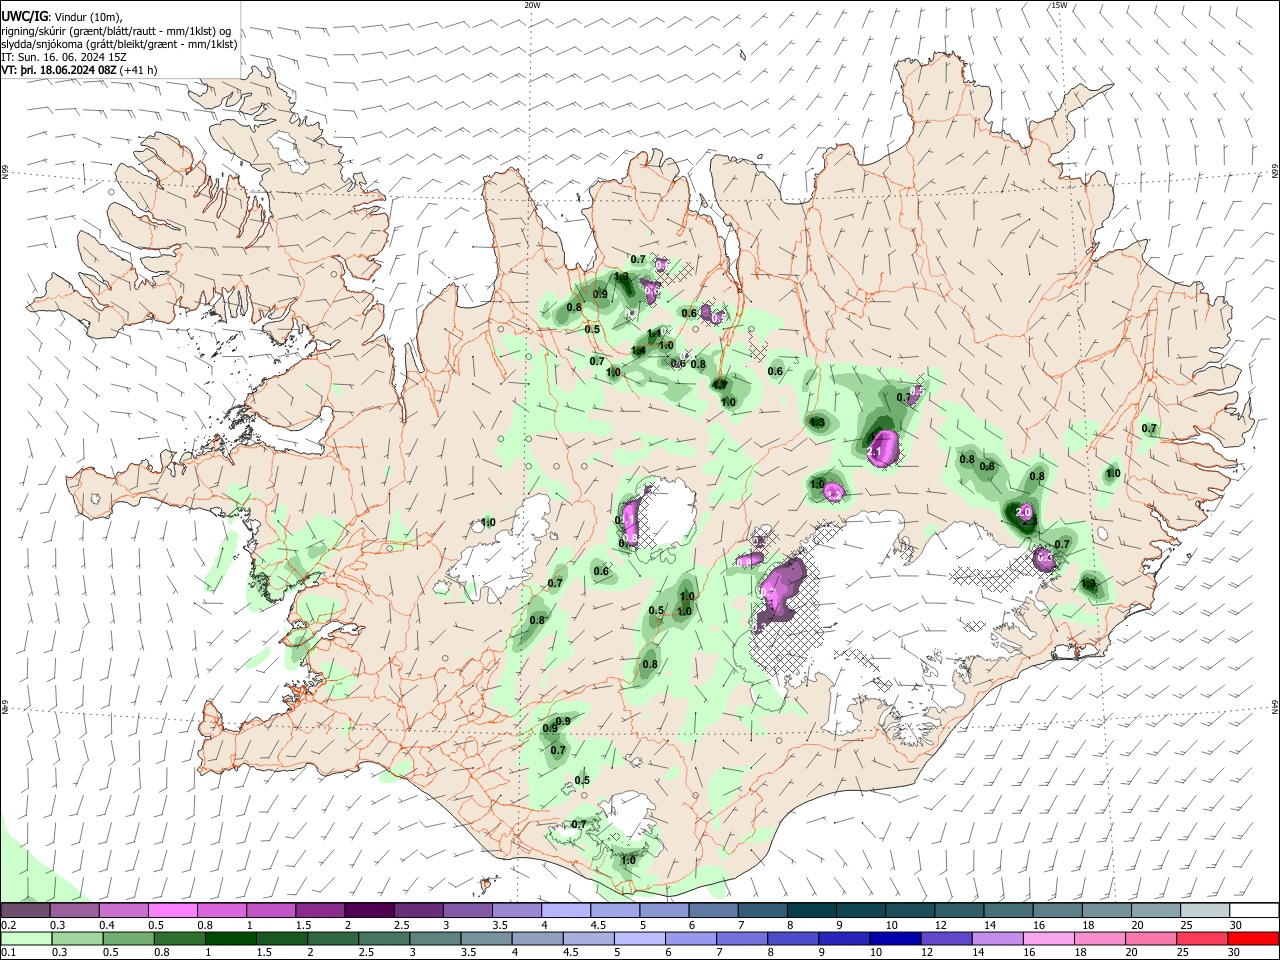Click the bright red 30+ lower legend swatch
1280x960 pixels.
pyautogui.click(x=1255, y=938)
